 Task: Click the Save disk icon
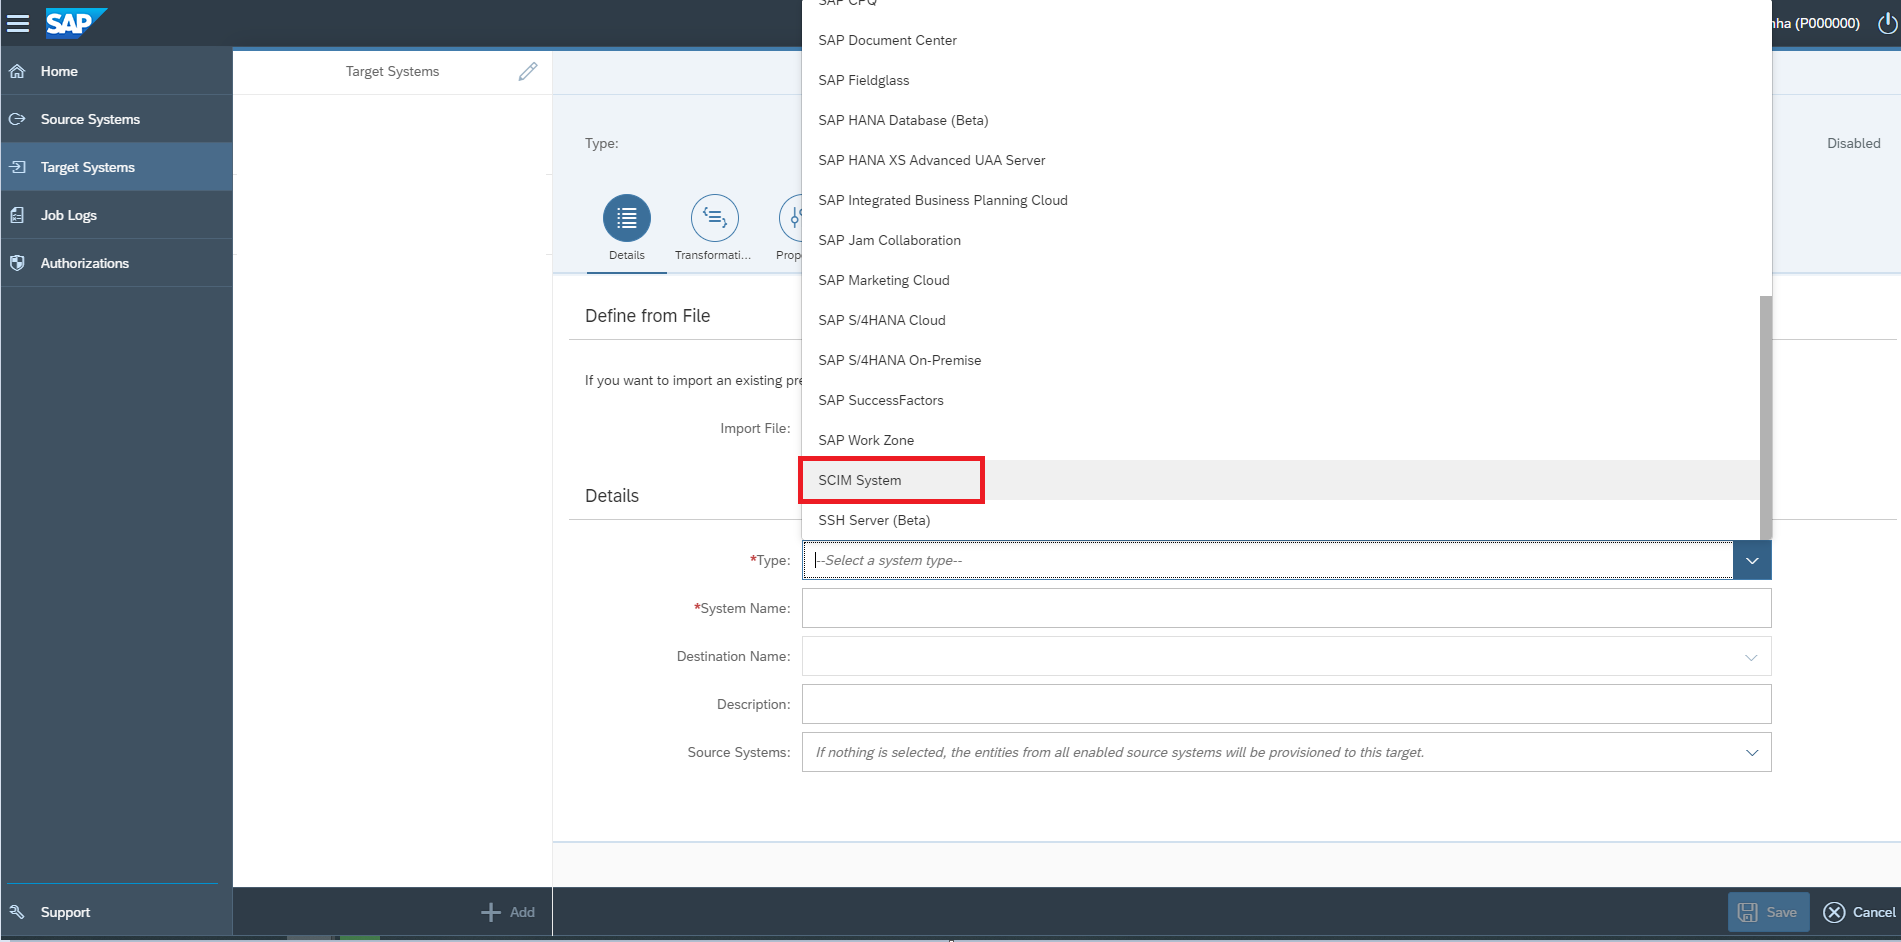1748,912
